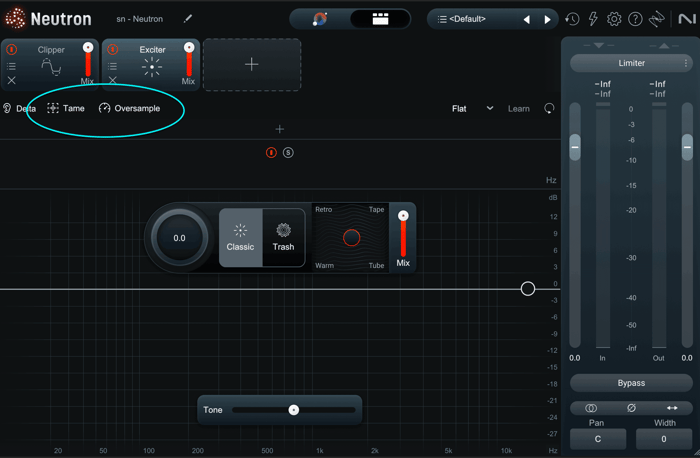
Task: Click the Tone slider handle
Action: (293, 410)
